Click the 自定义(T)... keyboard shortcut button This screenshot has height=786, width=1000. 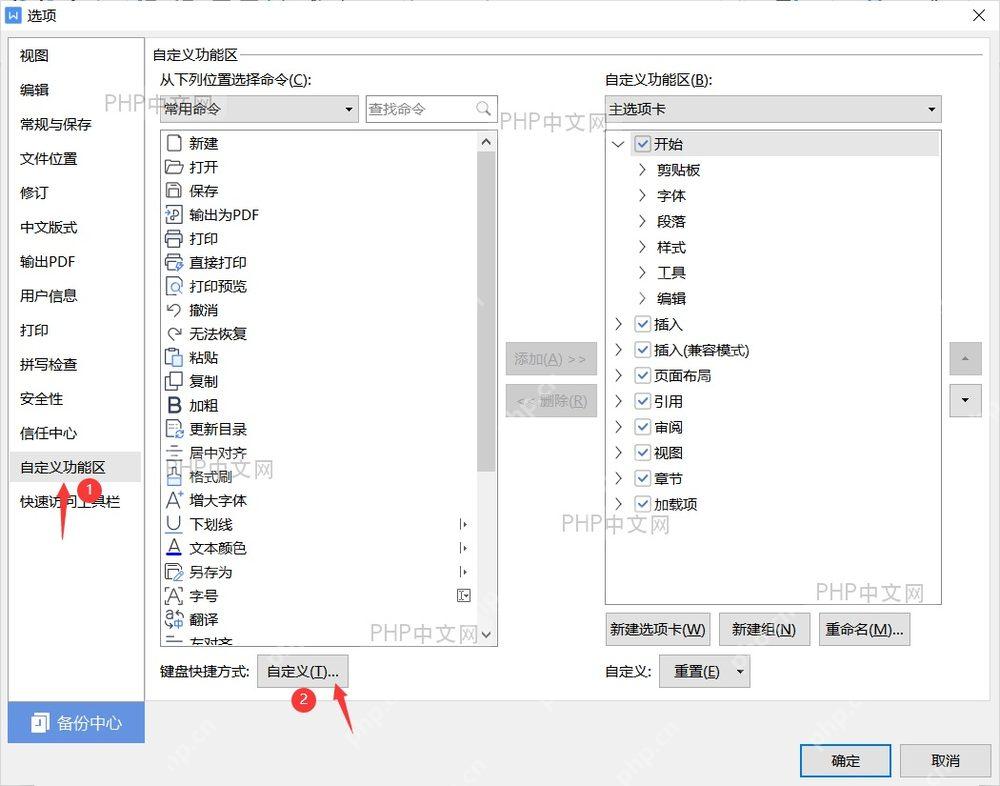tap(303, 671)
